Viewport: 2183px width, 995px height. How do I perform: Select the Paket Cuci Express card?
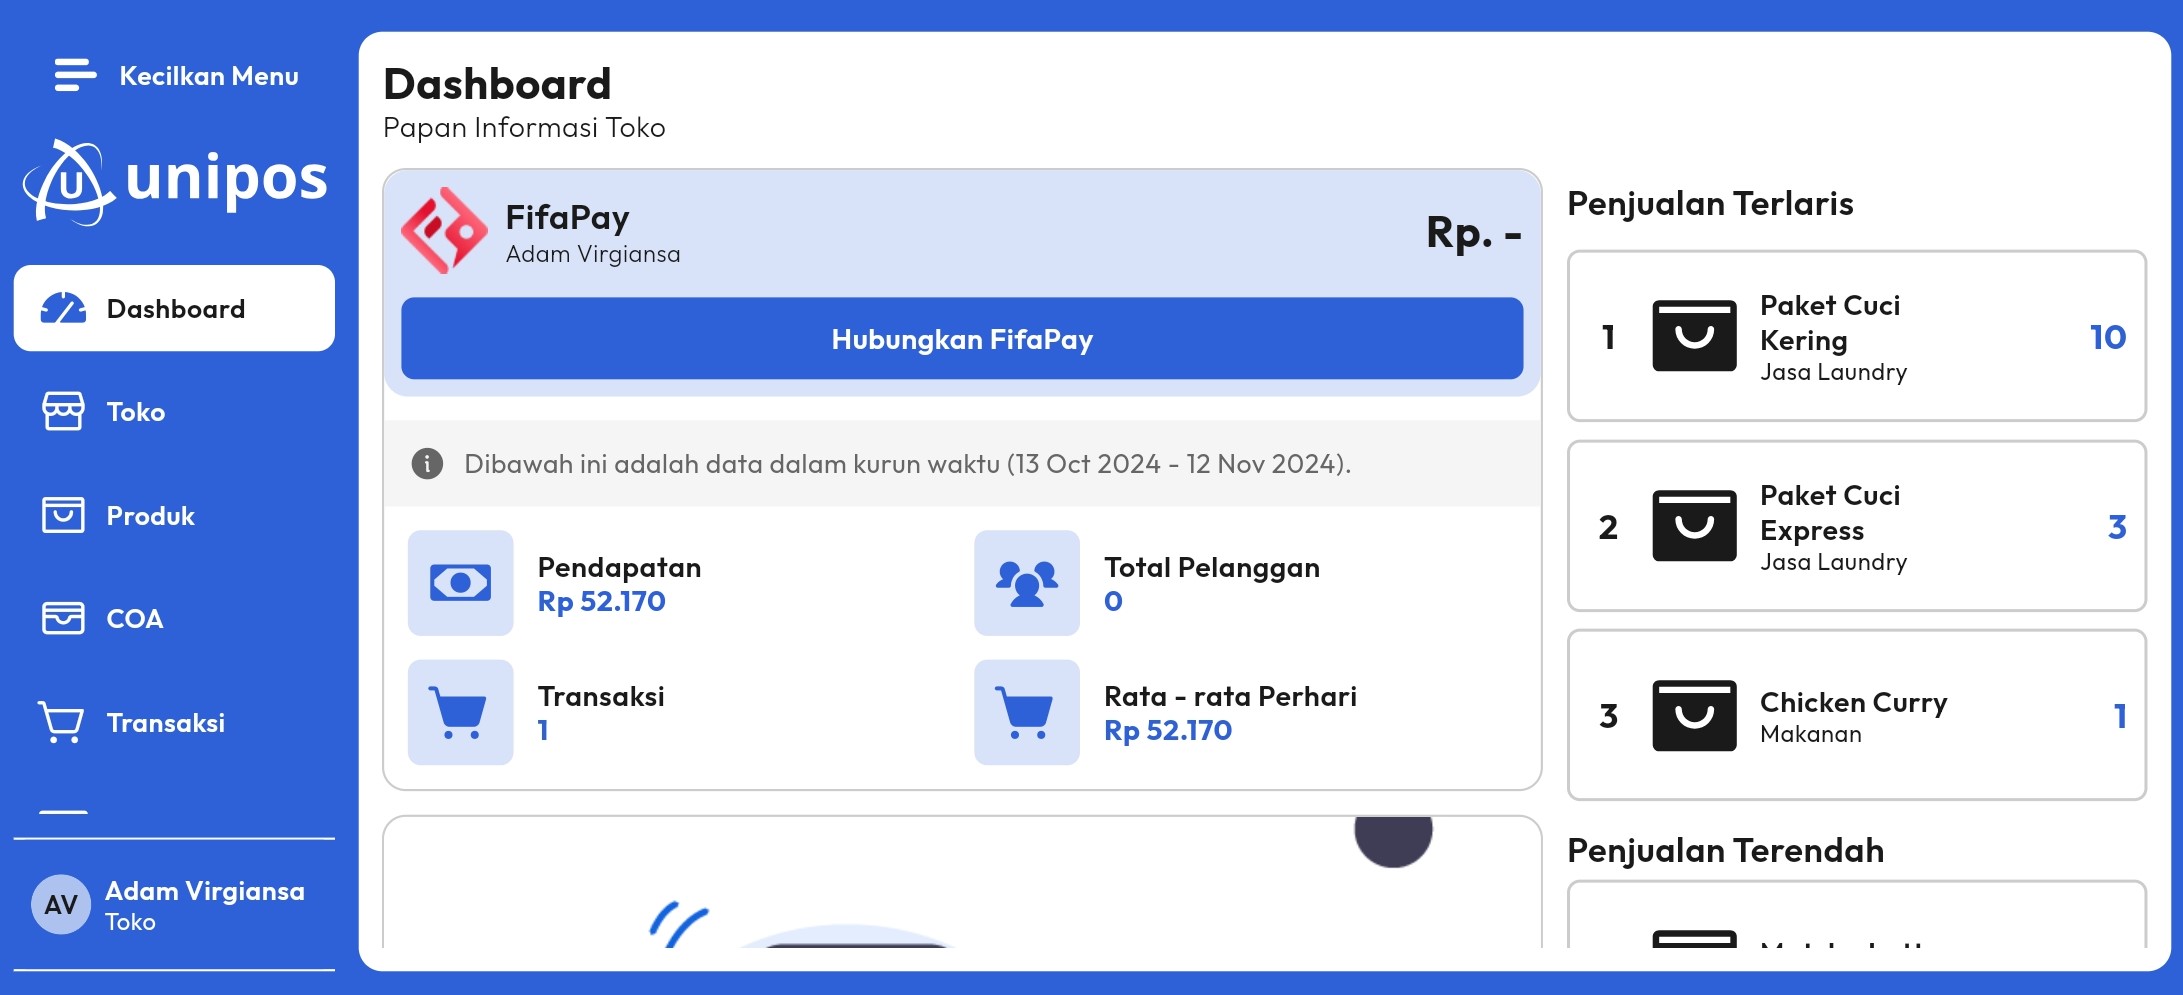1856,526
